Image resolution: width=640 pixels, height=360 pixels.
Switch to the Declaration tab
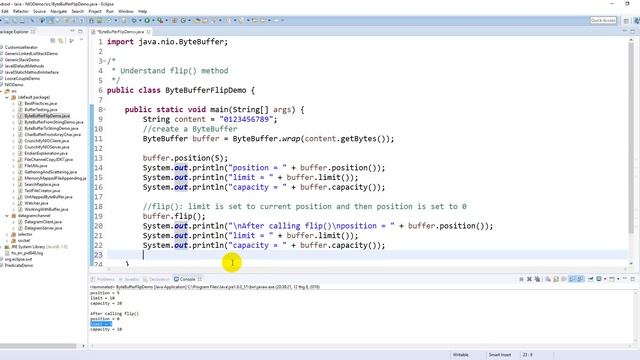click(x=156, y=279)
